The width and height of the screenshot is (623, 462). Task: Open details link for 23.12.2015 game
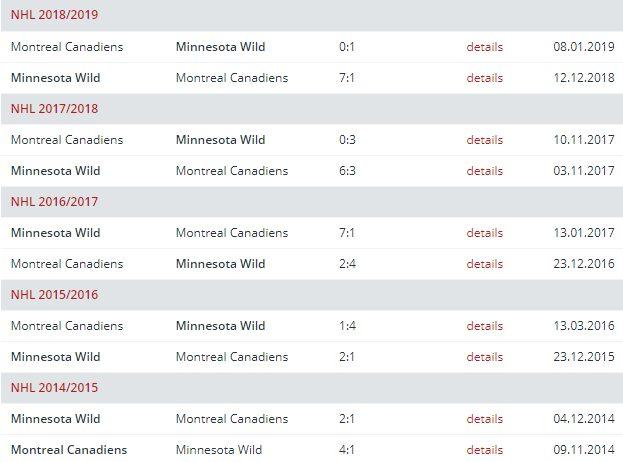point(484,357)
